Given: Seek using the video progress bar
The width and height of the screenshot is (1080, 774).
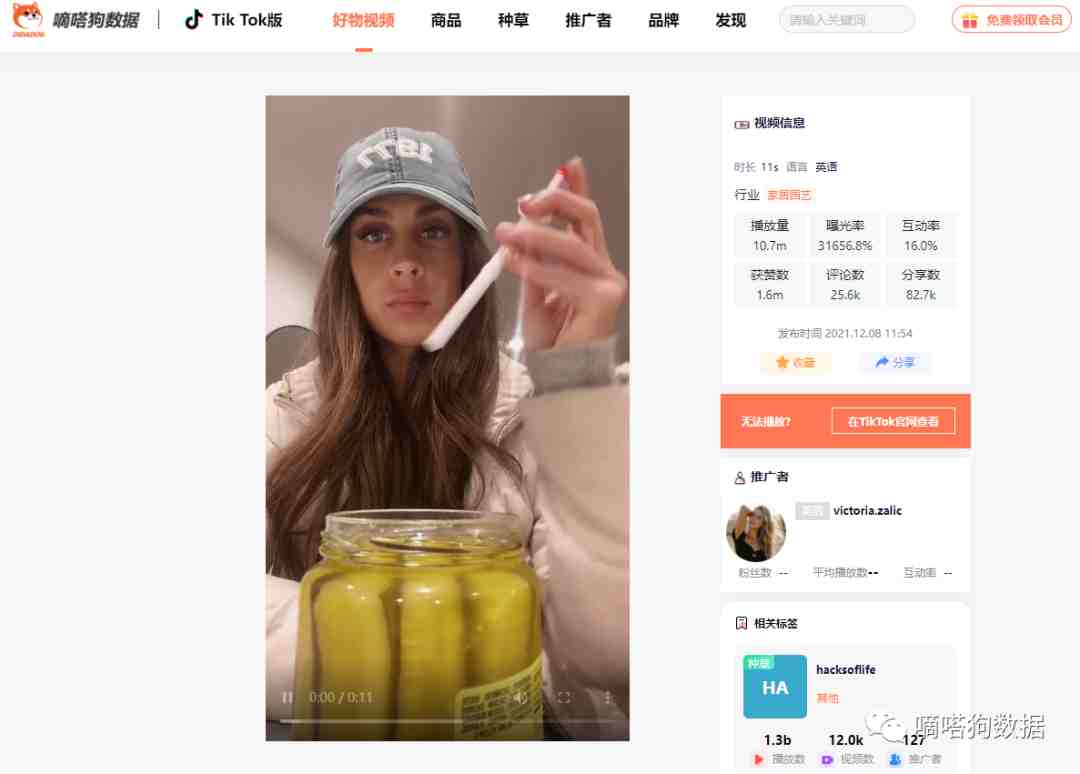Looking at the screenshot, I should point(447,721).
